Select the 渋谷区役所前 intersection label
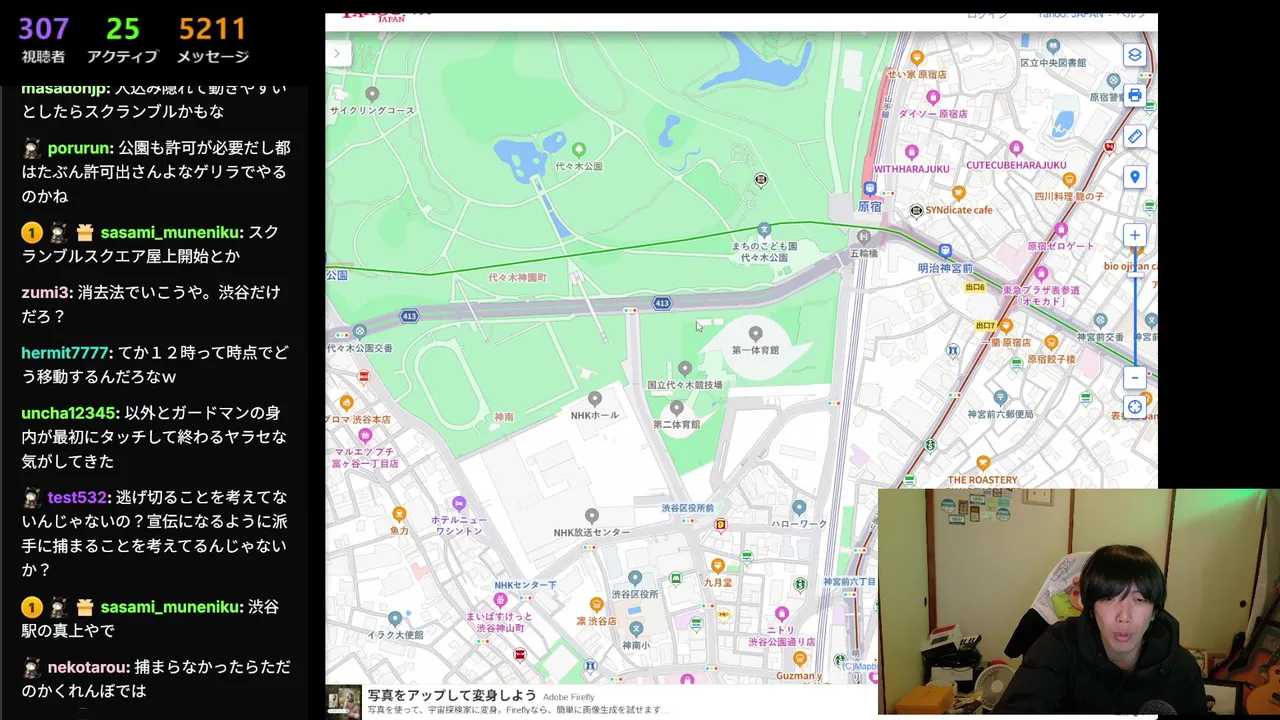This screenshot has height=720, width=1280. pos(688,508)
